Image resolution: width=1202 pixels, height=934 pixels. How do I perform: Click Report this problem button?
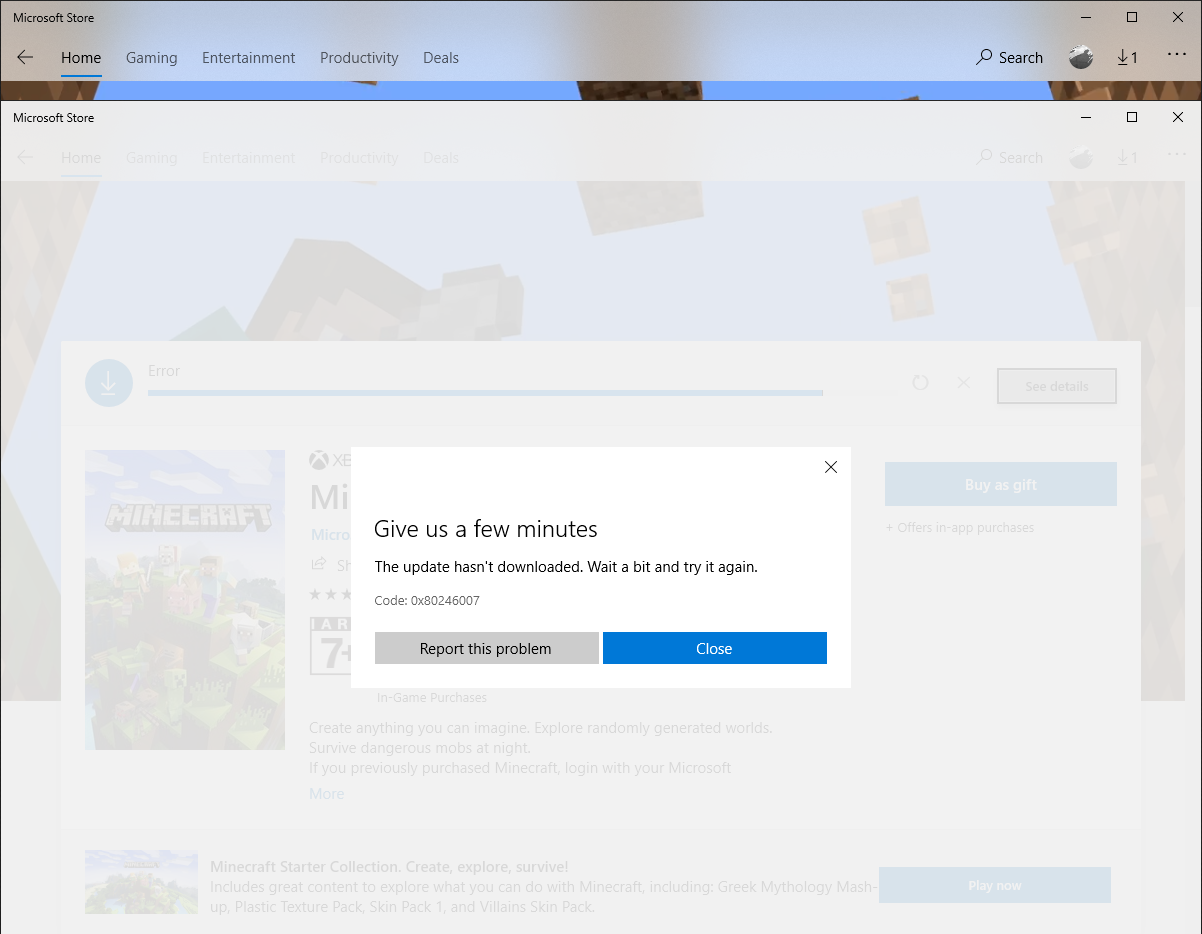point(486,648)
